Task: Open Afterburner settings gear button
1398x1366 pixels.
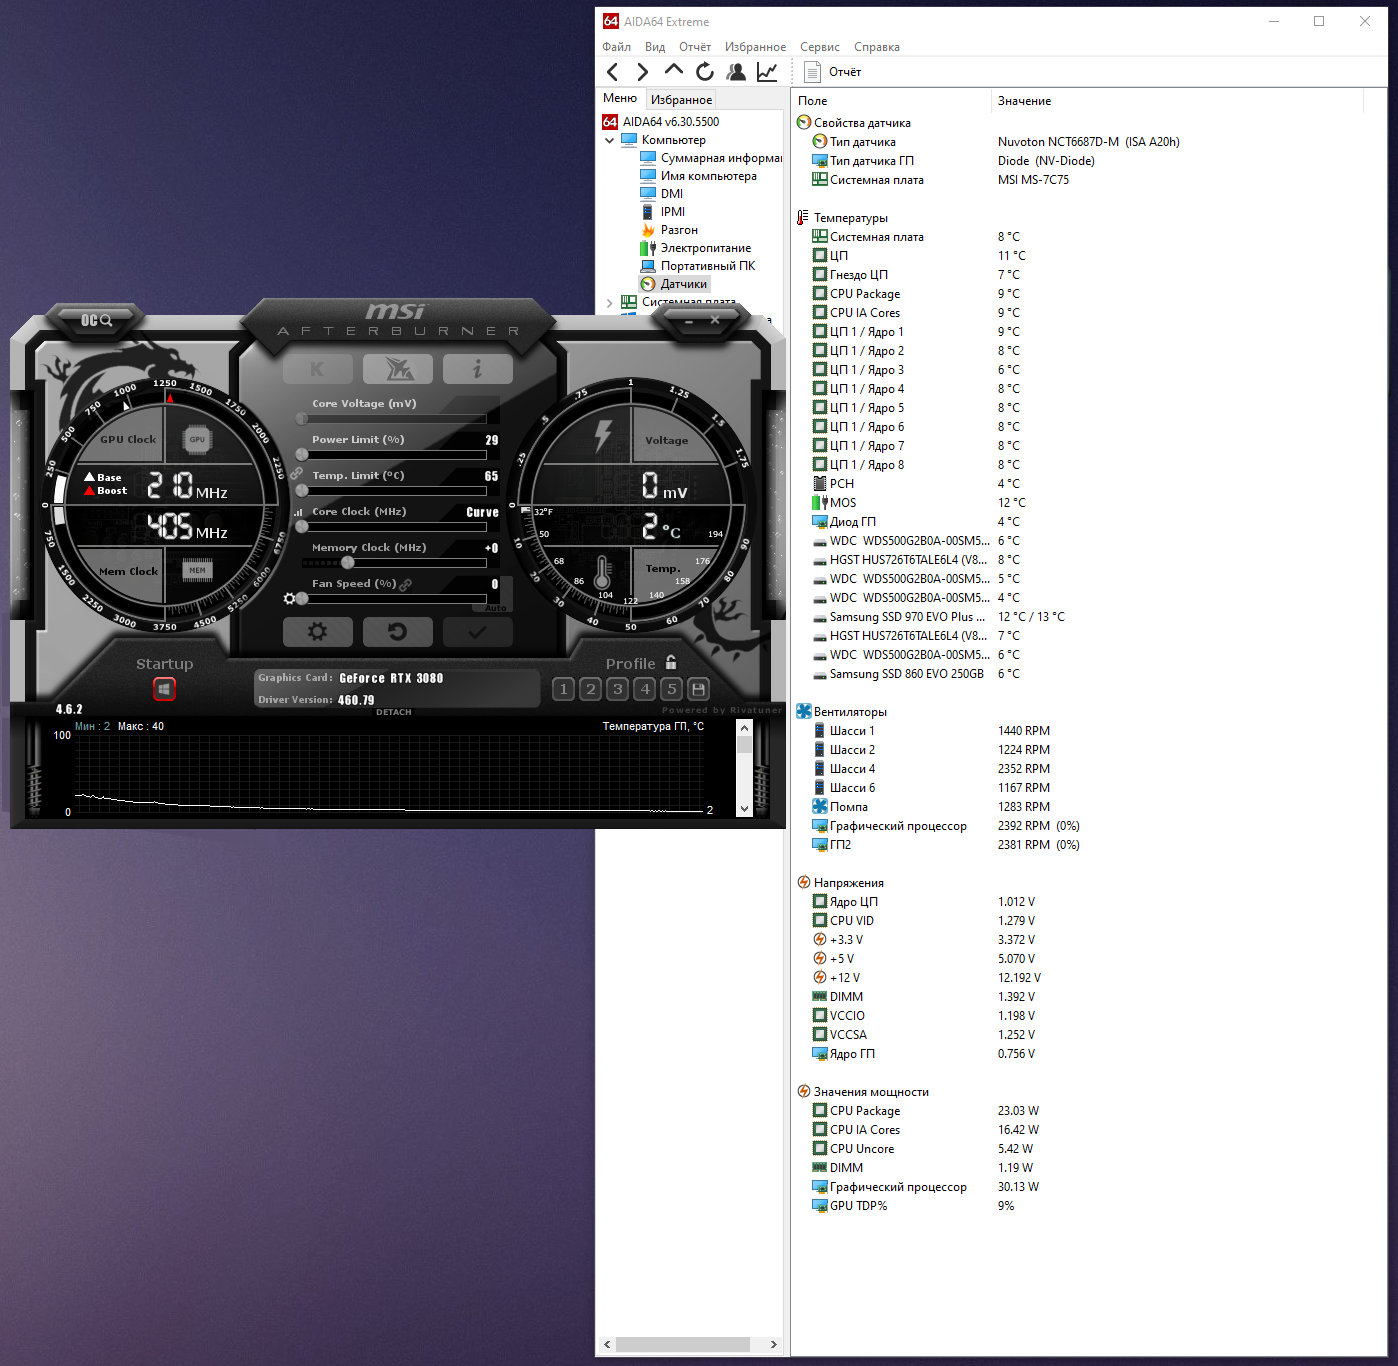Action: (317, 632)
